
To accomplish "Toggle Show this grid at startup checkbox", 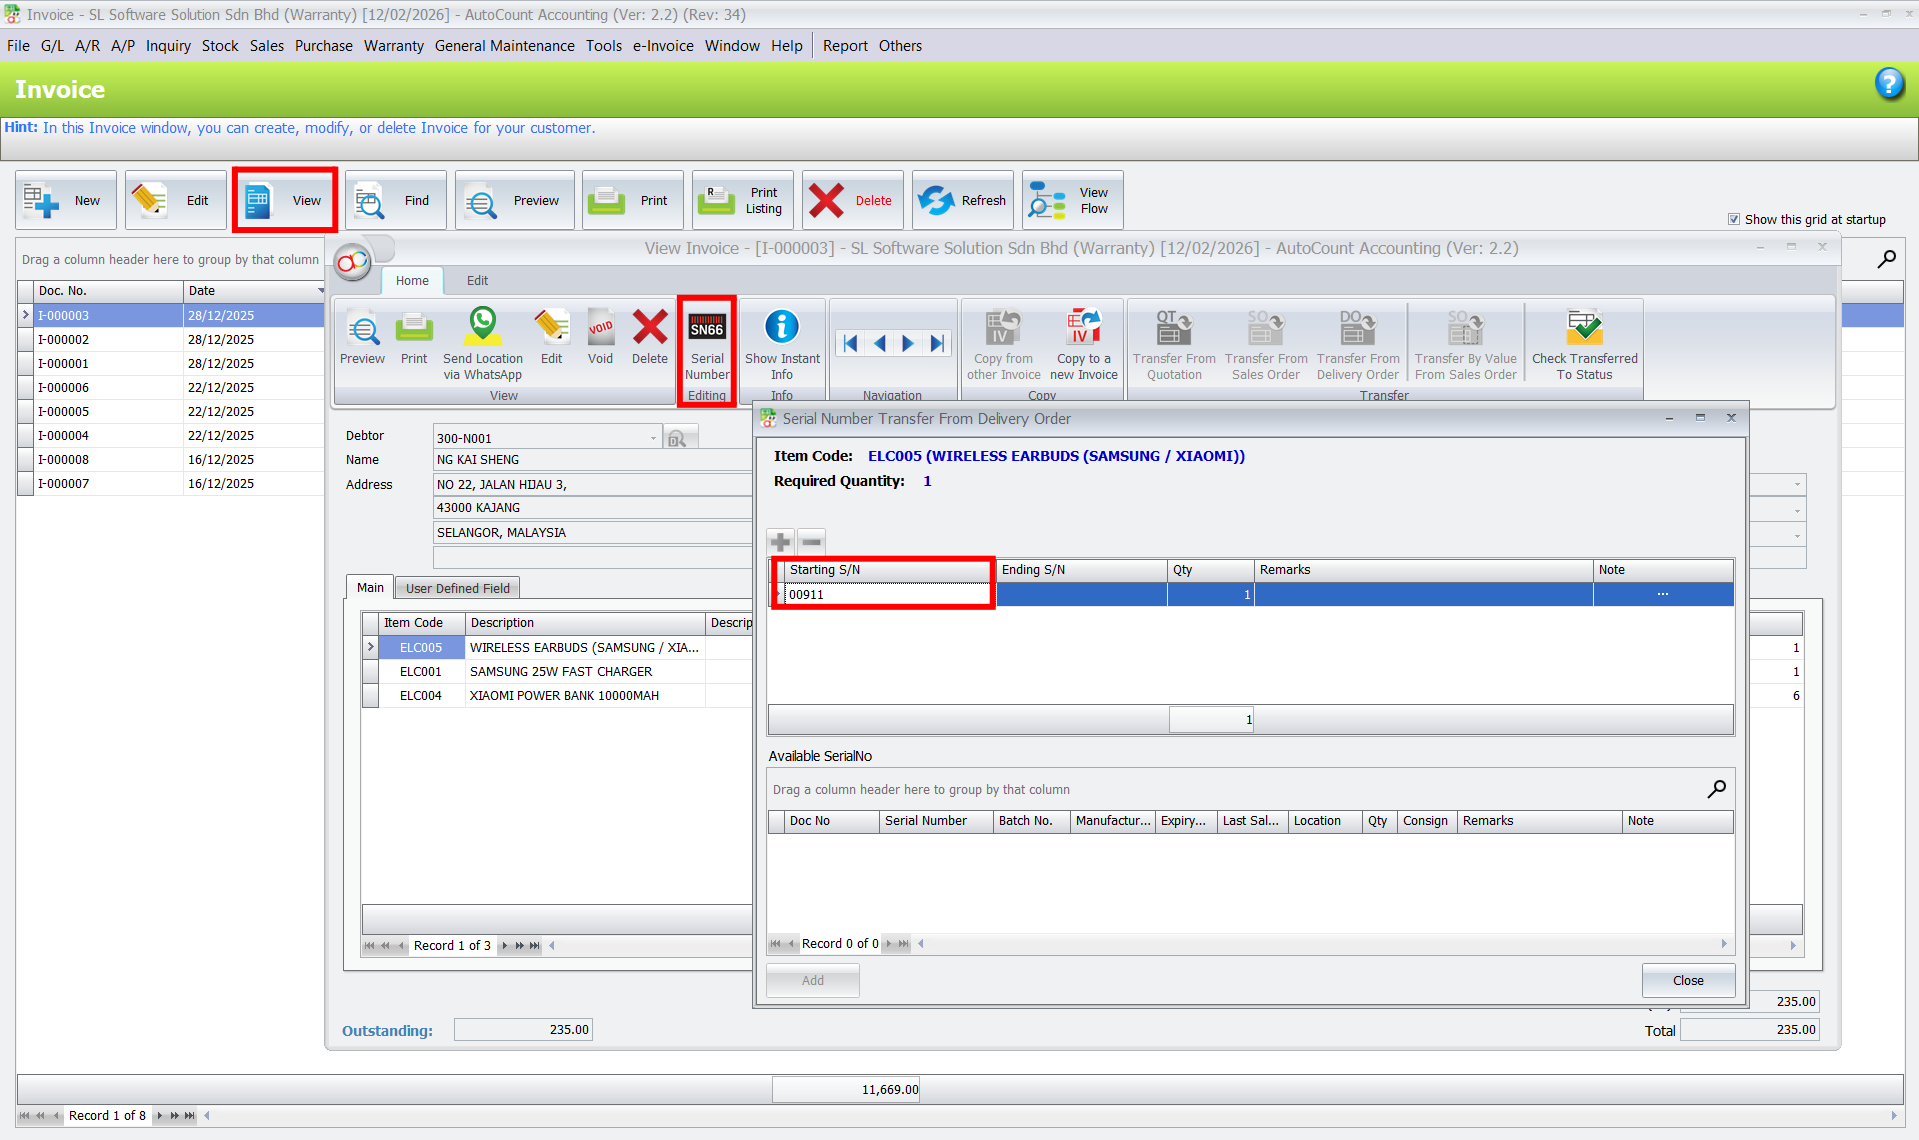I will (1734, 220).
